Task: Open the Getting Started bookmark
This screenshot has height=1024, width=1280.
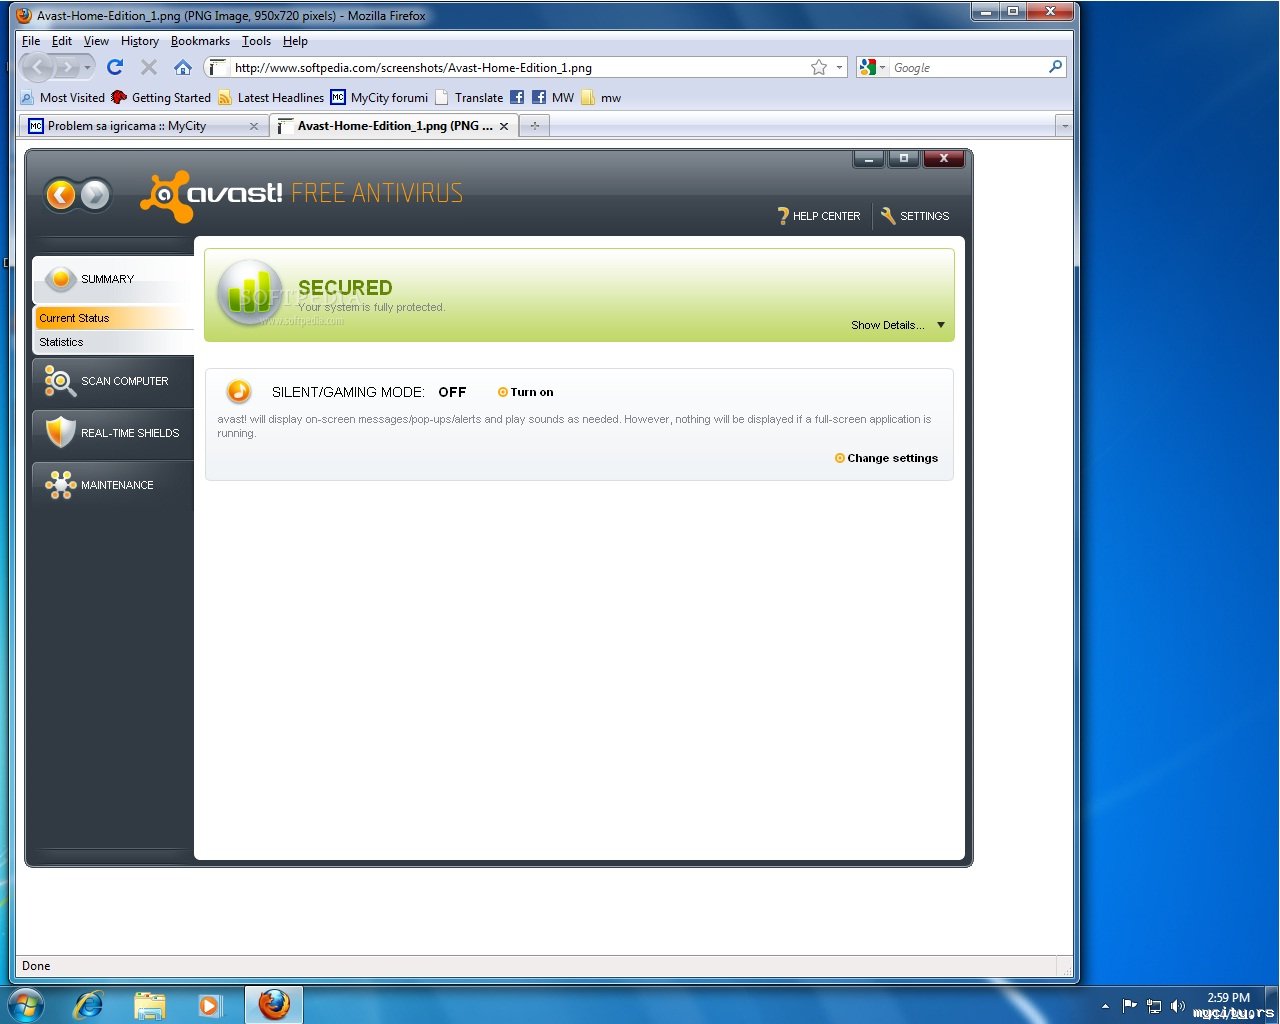Action: click(161, 98)
